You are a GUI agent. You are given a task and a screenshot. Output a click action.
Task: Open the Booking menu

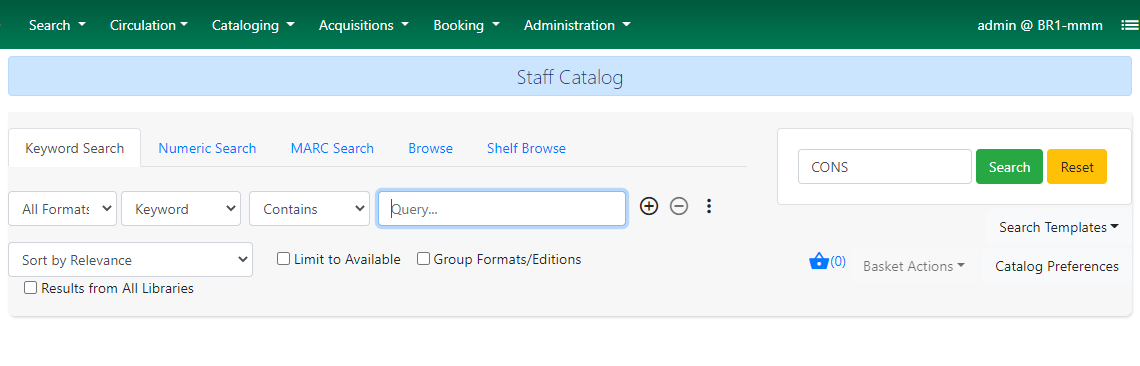466,25
